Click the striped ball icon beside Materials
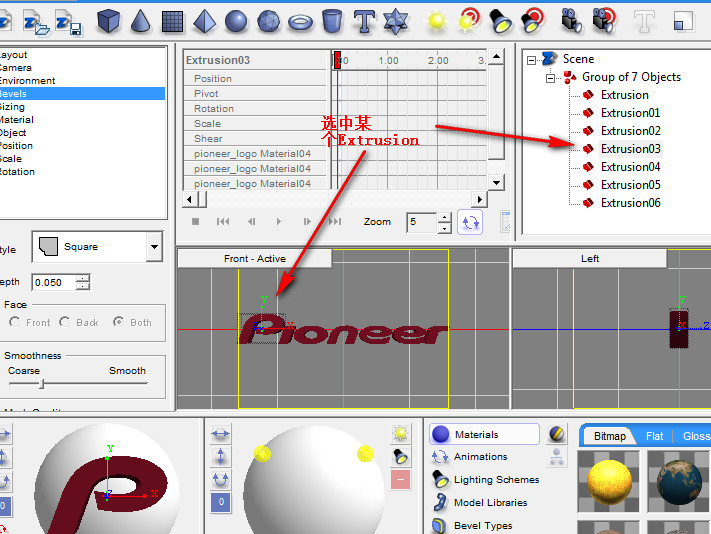The width and height of the screenshot is (711, 534). tap(557, 434)
